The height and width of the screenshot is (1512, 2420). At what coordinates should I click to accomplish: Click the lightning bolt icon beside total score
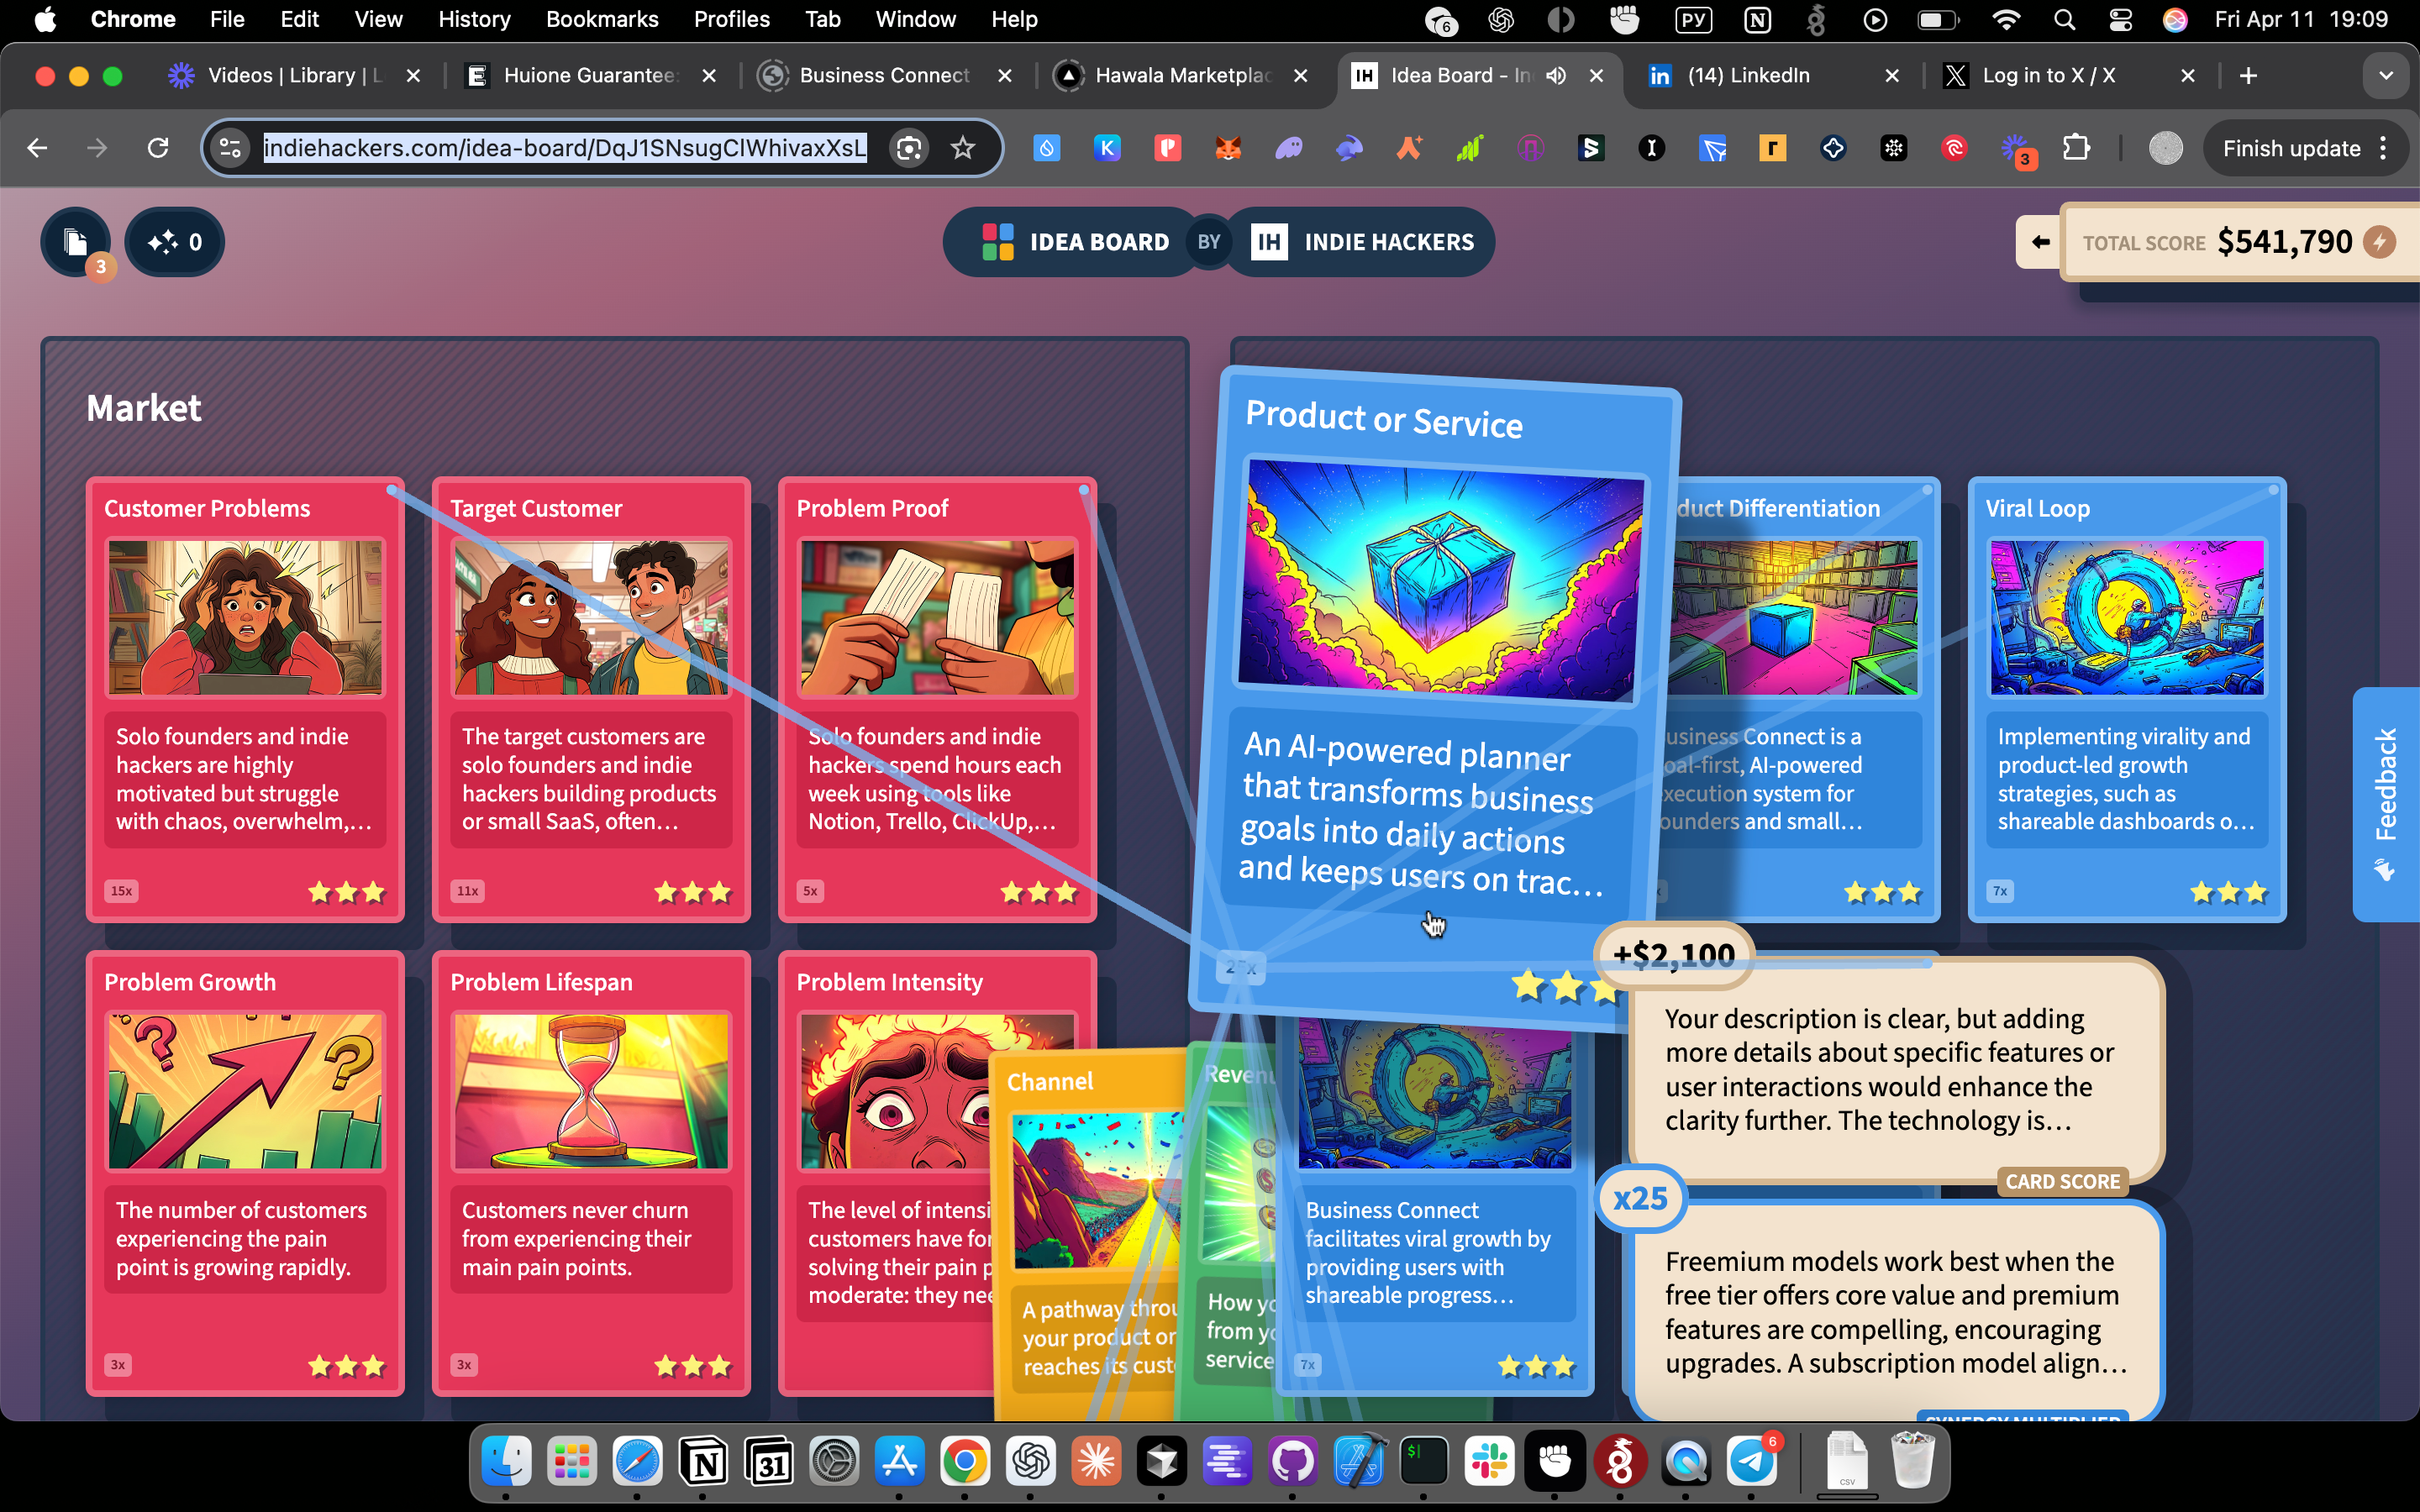(2380, 242)
